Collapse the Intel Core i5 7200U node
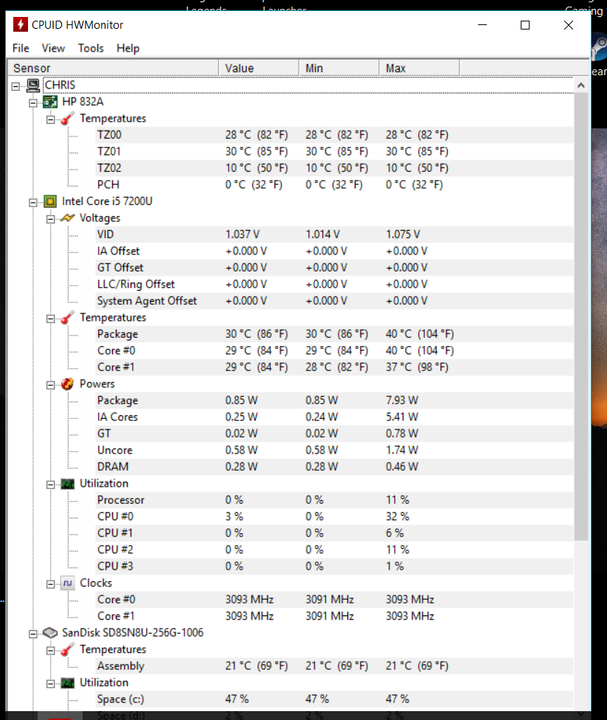 [x=33, y=202]
